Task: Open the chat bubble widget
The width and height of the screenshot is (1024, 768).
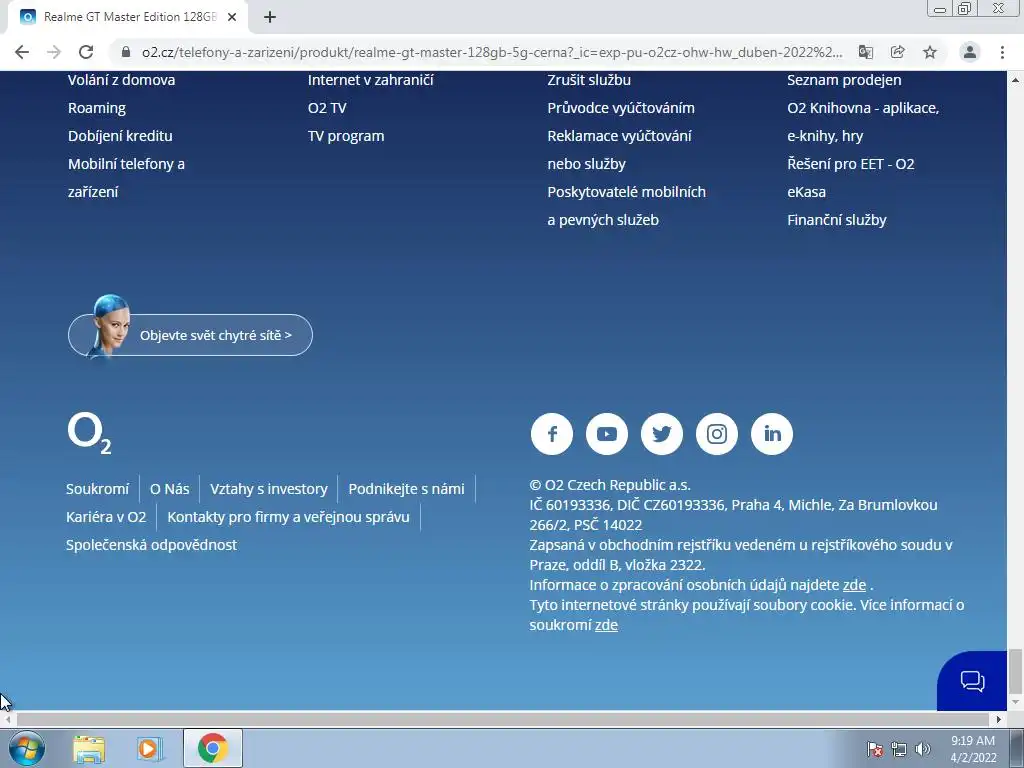Action: pos(972,681)
